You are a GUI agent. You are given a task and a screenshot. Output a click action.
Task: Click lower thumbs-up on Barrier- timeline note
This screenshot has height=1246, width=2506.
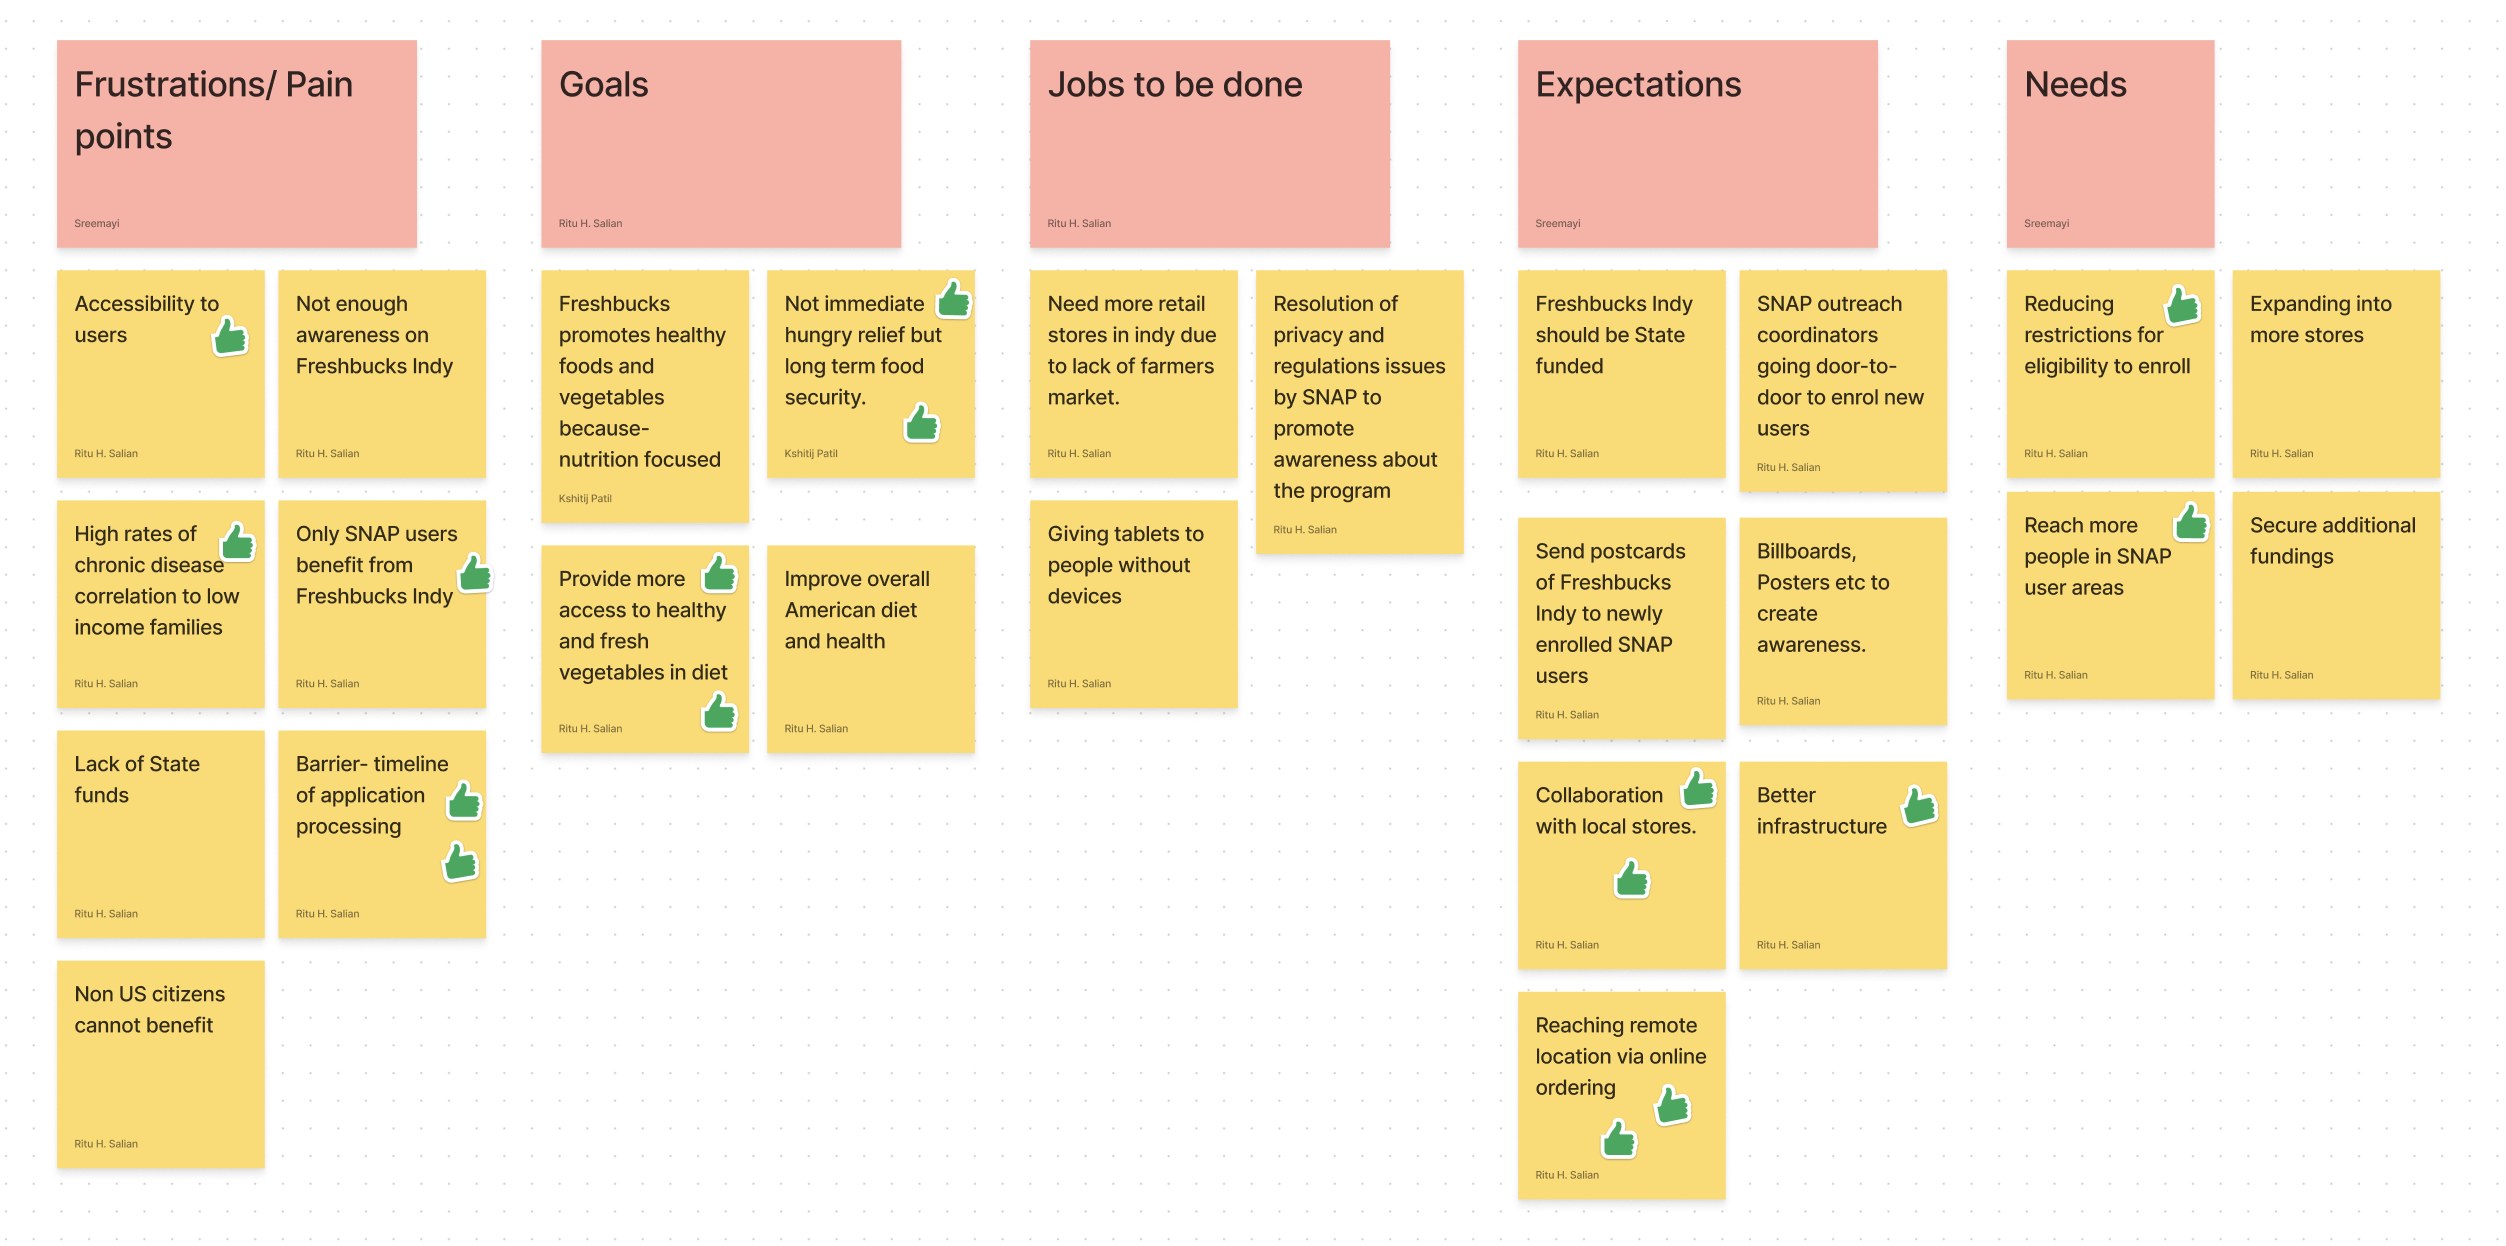tap(460, 862)
